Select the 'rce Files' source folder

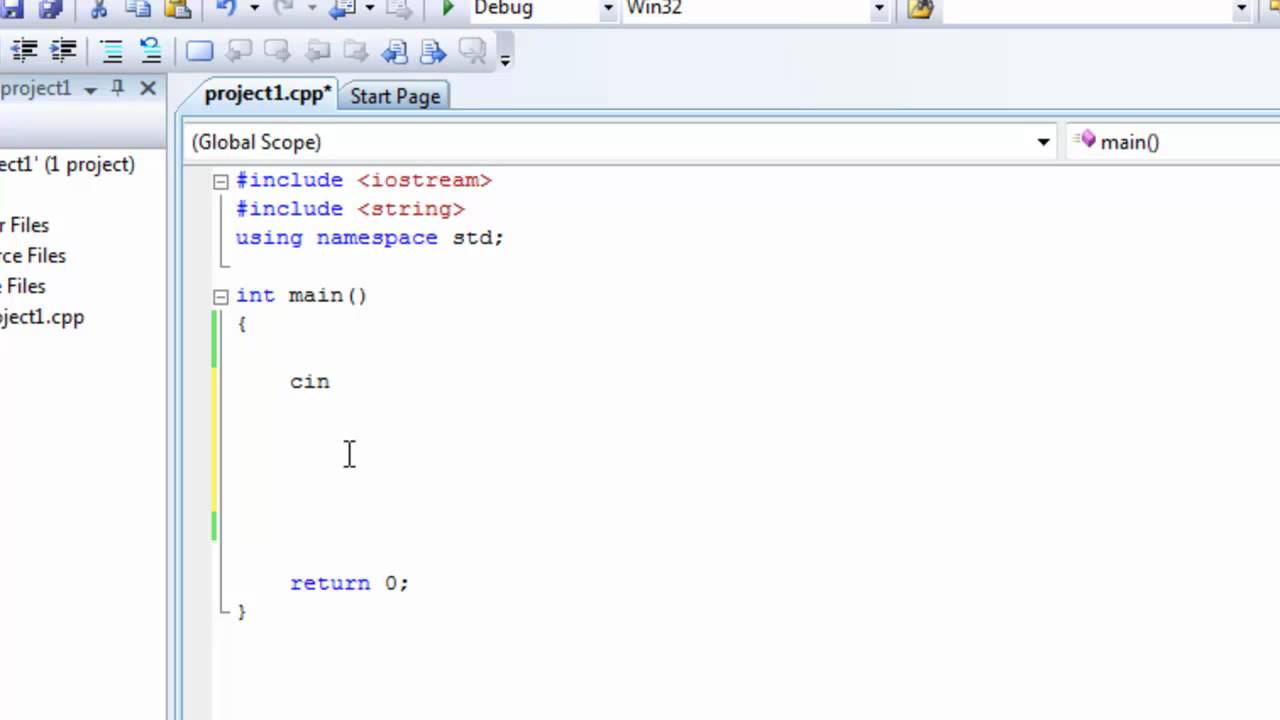33,255
